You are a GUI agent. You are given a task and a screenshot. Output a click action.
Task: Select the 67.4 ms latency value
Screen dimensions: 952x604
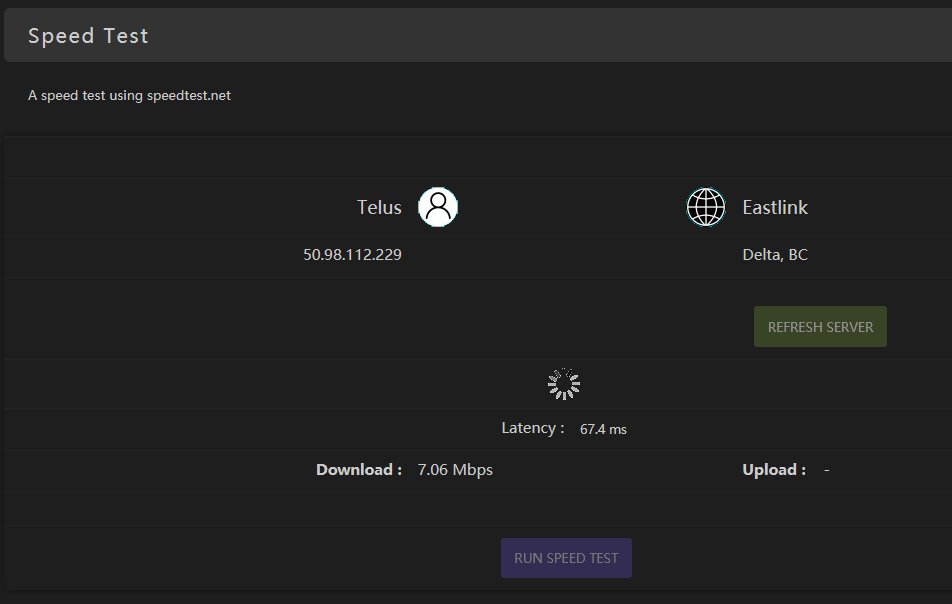point(603,429)
